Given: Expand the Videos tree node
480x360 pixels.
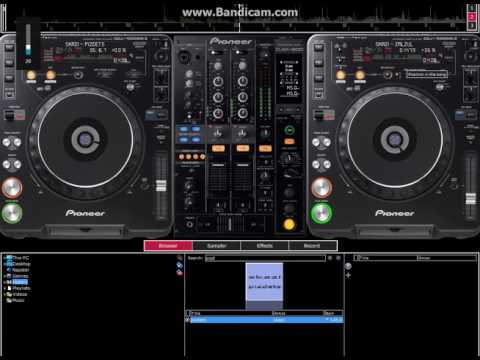Looking at the screenshot, I should [5, 294].
